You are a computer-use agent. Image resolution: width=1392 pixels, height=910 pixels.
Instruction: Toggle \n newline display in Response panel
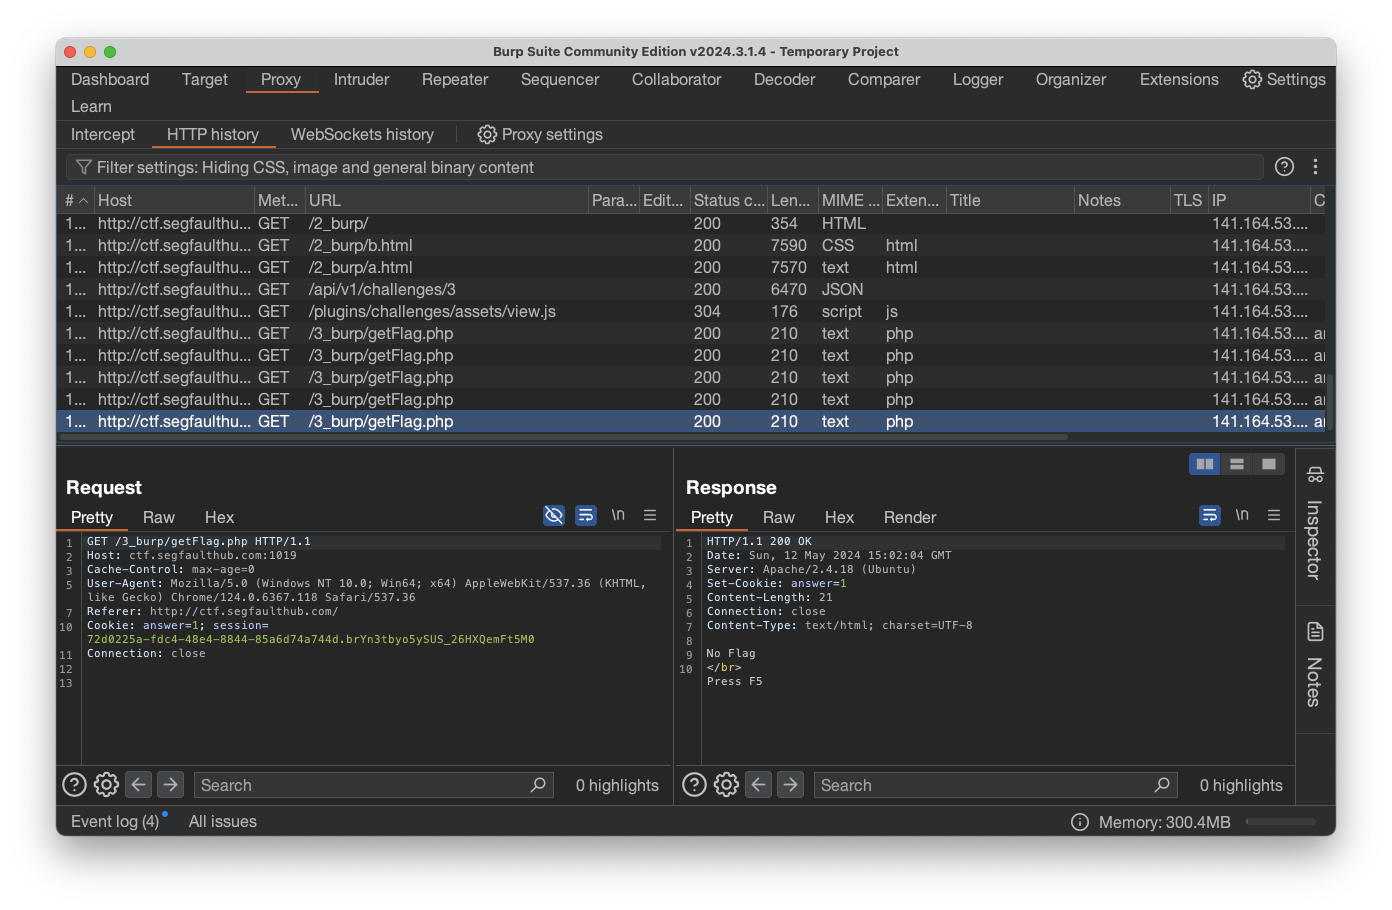1242,515
